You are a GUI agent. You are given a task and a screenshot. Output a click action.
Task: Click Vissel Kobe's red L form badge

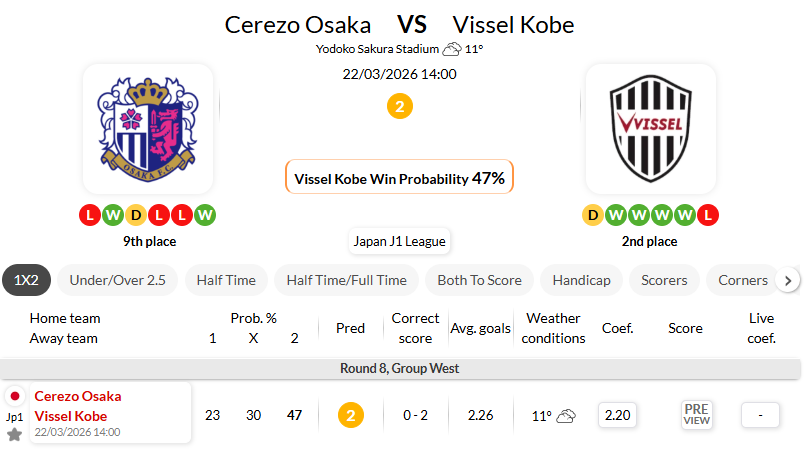(x=708, y=215)
